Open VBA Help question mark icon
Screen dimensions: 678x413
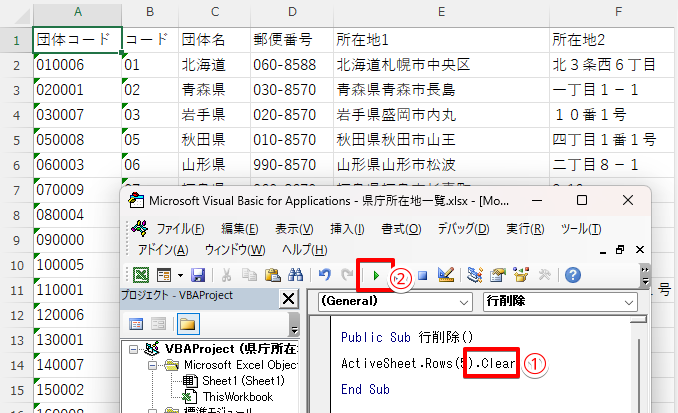point(572,275)
